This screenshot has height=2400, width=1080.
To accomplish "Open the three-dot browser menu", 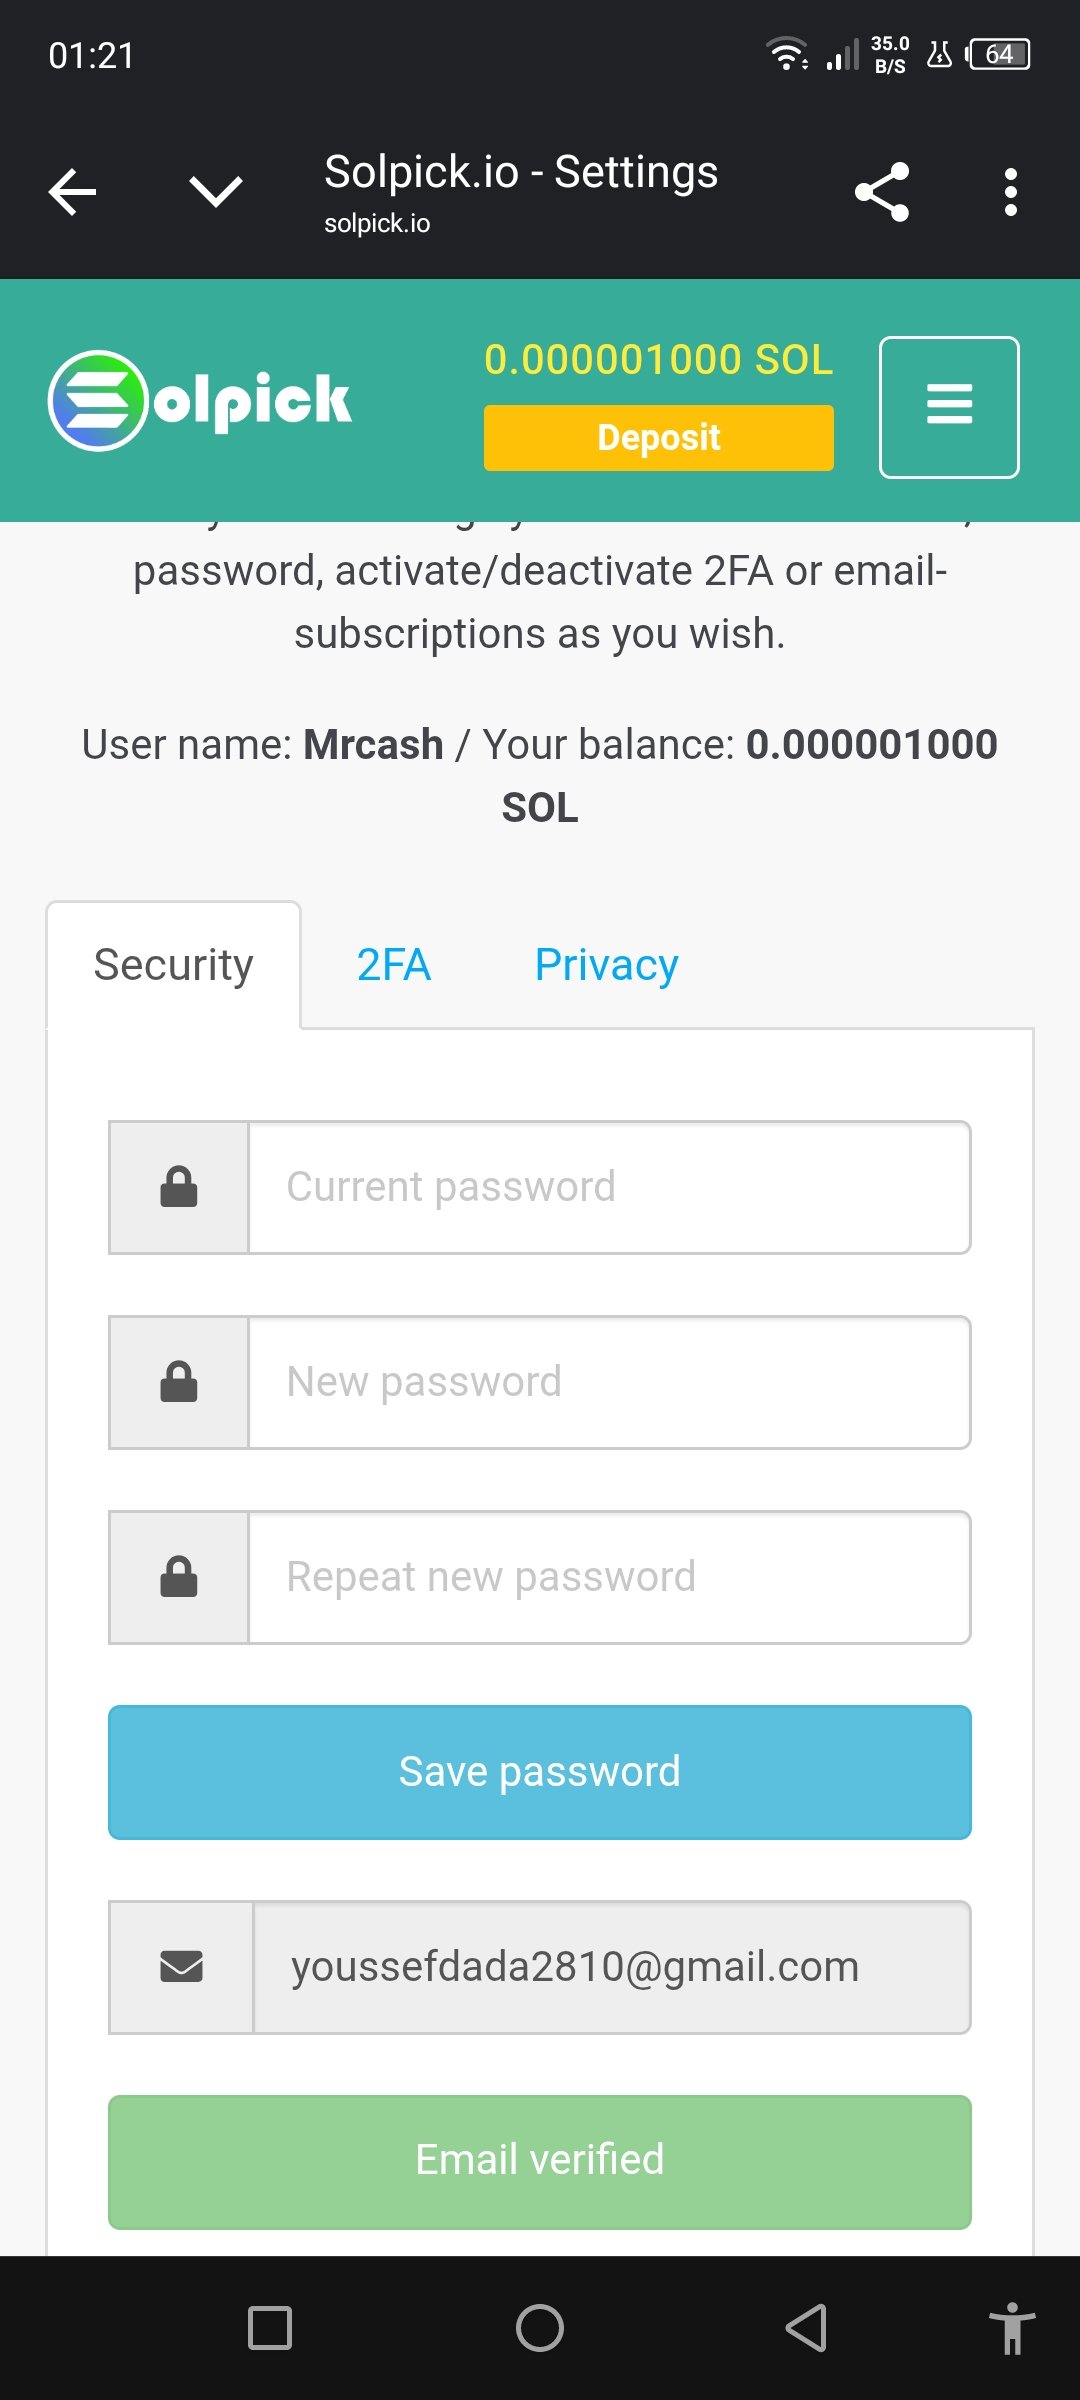I will pos(1011,192).
